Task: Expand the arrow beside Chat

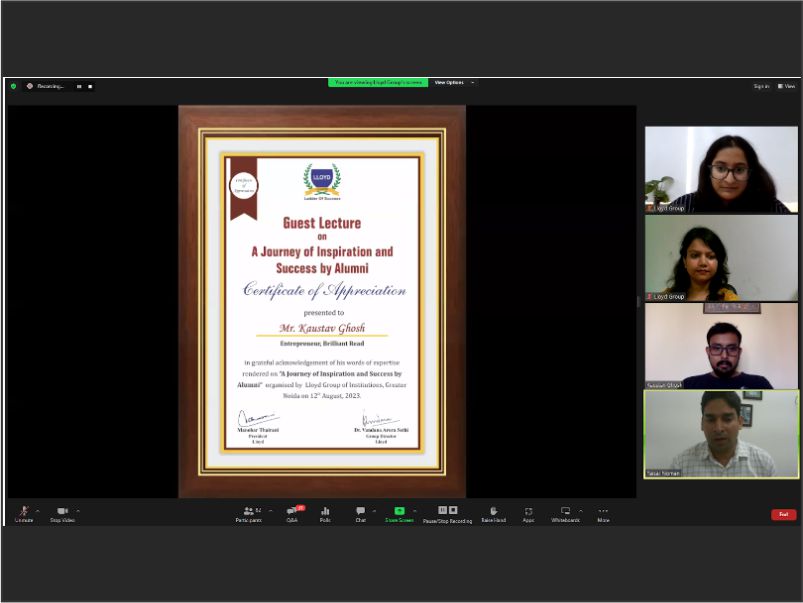Action: coord(374,511)
